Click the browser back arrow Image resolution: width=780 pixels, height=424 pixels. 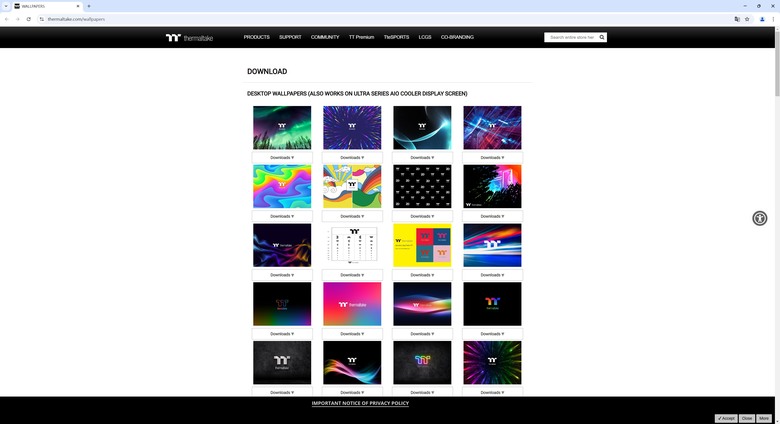coord(6,19)
